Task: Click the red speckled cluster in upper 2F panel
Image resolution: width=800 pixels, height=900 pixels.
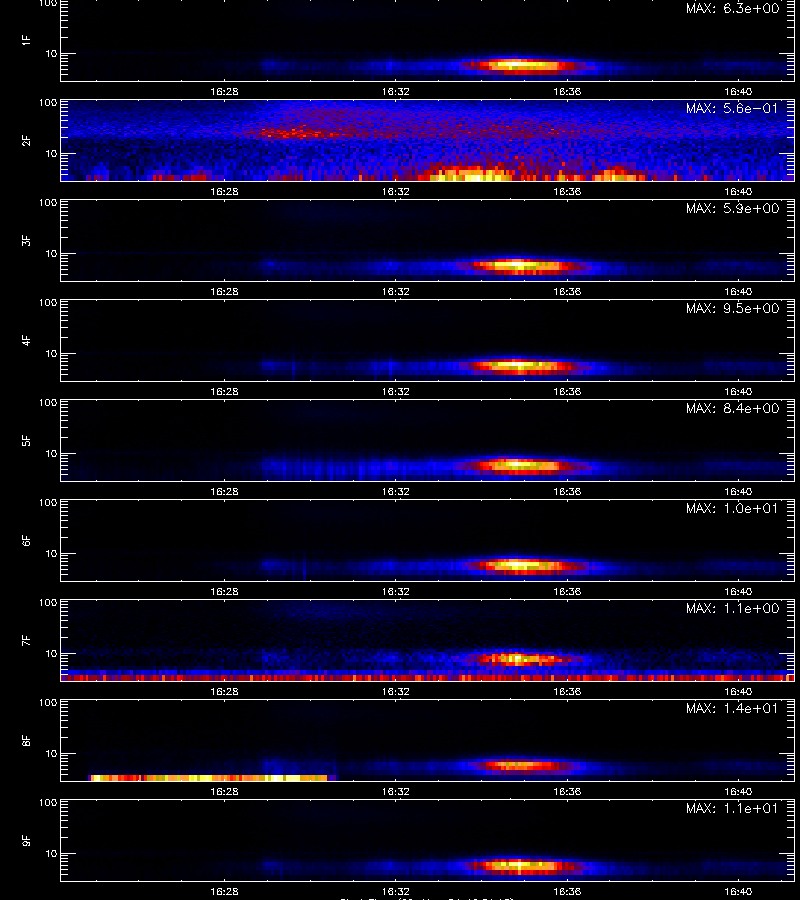Action: pyautogui.click(x=298, y=133)
